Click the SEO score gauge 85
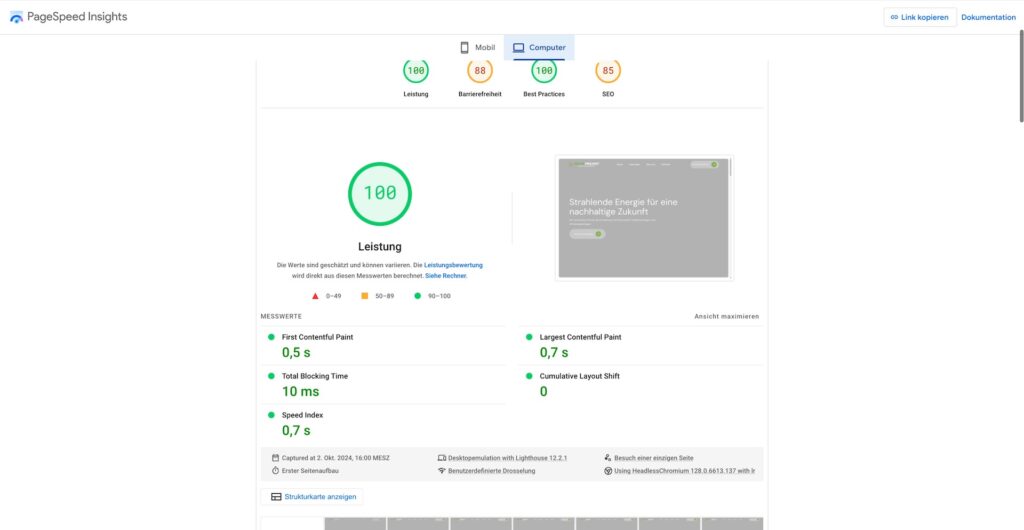 tap(608, 71)
